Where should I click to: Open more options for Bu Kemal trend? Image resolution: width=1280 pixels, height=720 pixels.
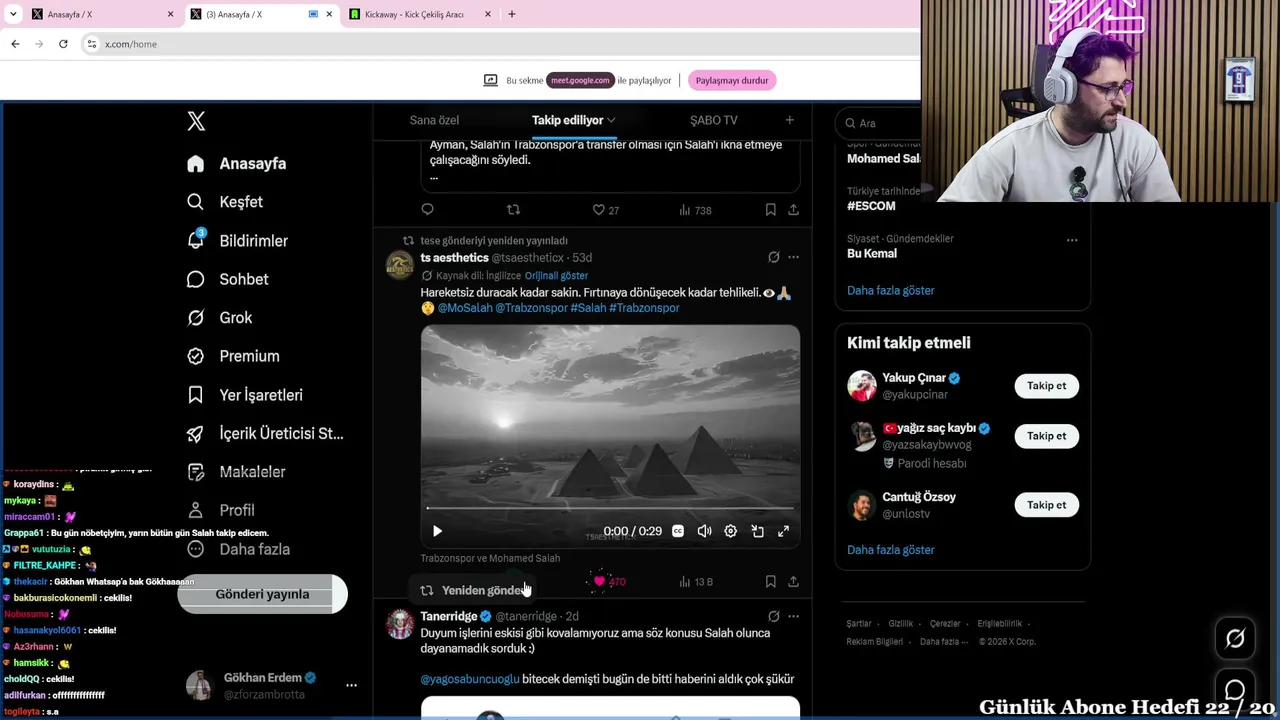pos(1072,240)
